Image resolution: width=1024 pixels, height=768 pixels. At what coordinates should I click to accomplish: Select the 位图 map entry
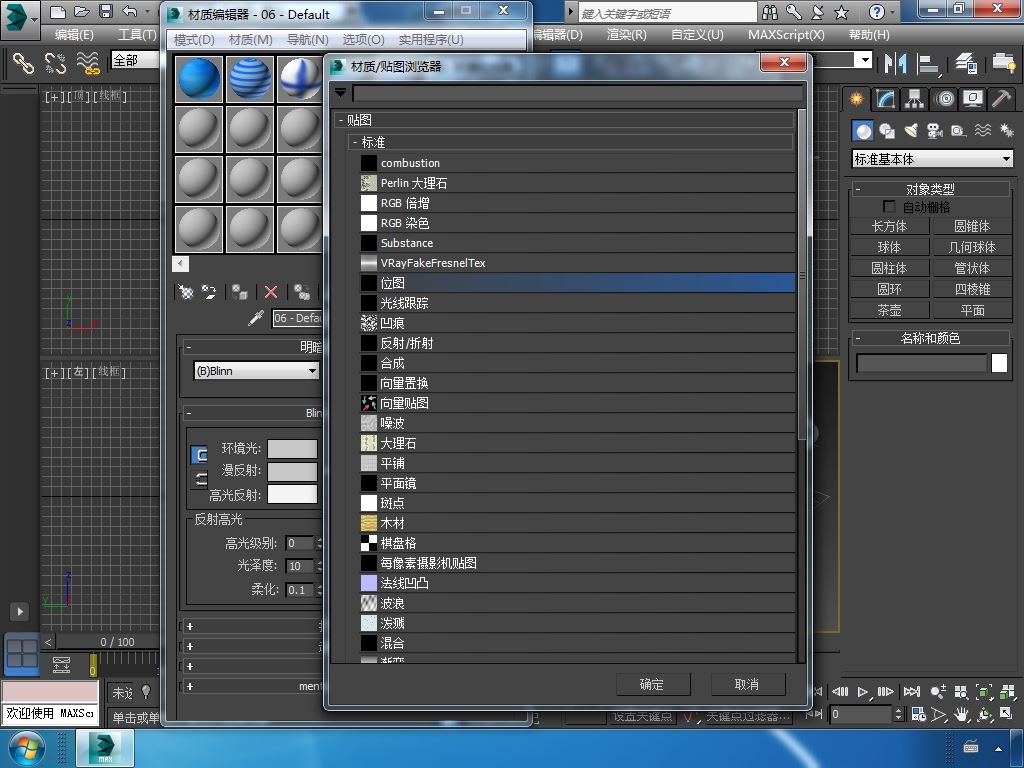point(577,283)
